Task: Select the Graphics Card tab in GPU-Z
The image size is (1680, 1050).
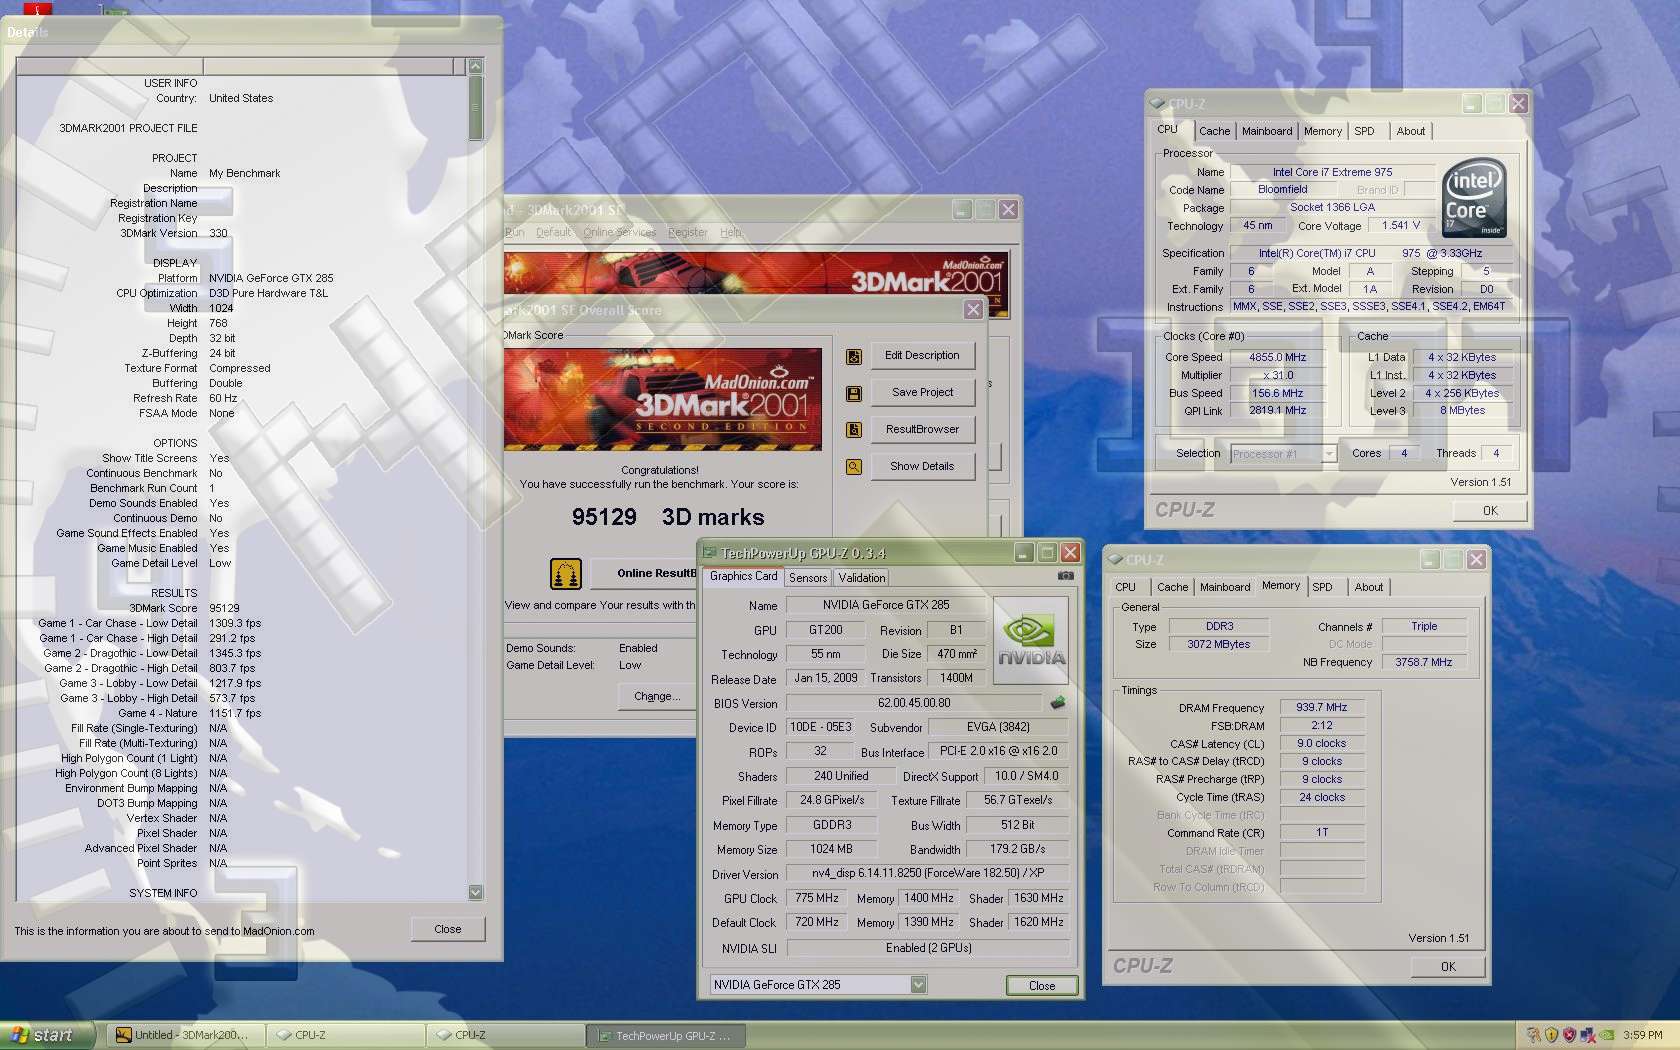Action: 743,576
